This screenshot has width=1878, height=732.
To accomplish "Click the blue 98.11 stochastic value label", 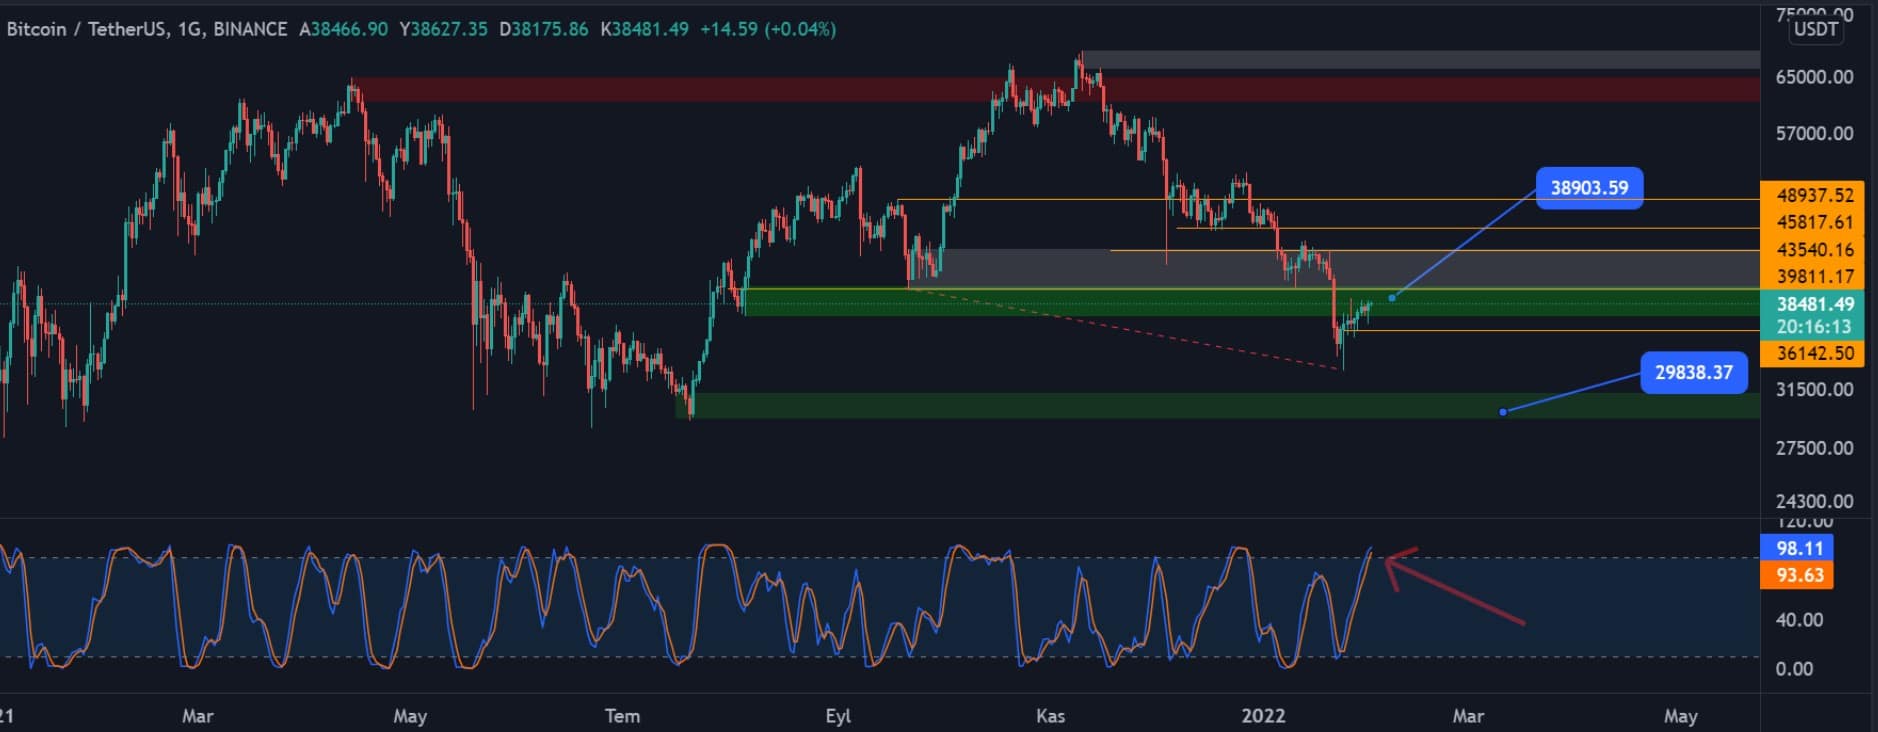I will (x=1798, y=548).
